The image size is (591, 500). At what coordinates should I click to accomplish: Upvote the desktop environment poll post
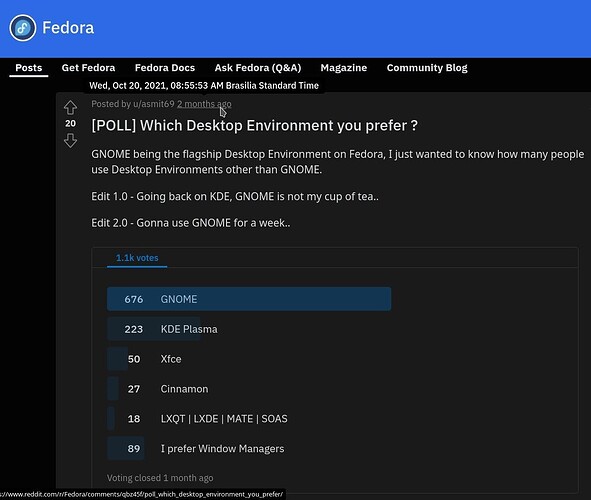[x=70, y=107]
